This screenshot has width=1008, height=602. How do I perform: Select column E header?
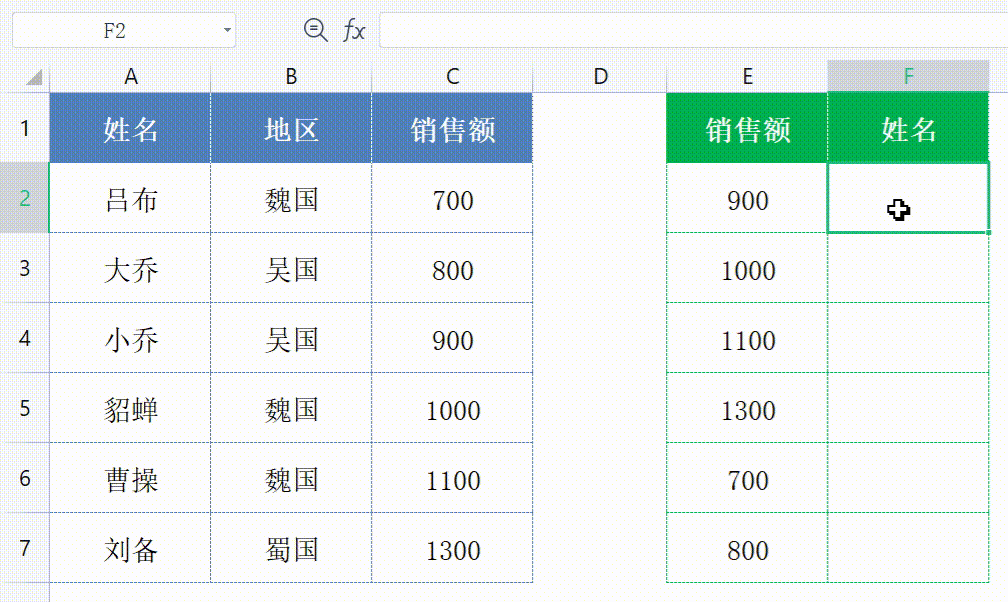click(x=747, y=77)
